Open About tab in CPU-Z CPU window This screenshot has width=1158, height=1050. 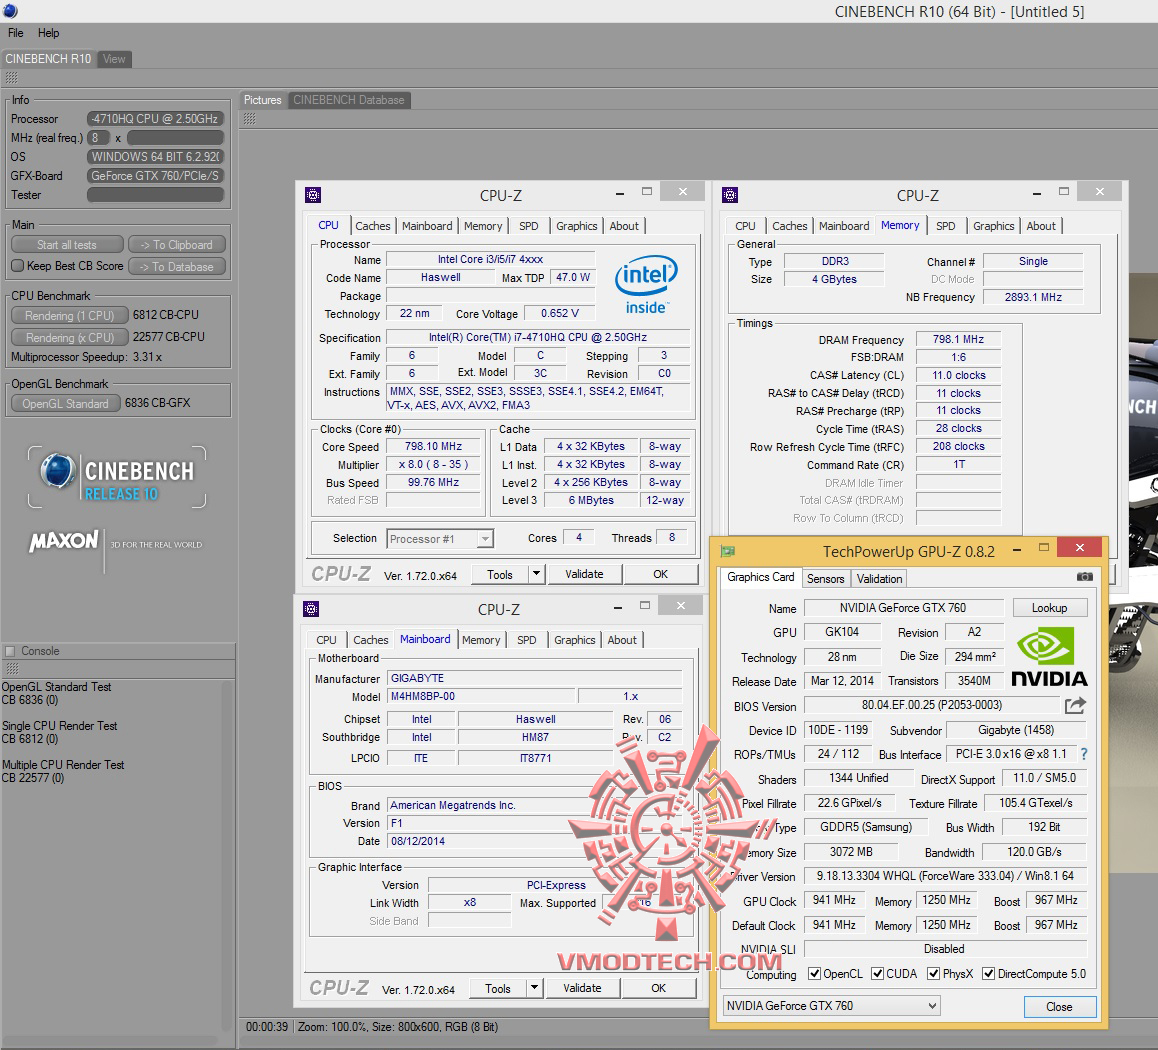click(624, 226)
